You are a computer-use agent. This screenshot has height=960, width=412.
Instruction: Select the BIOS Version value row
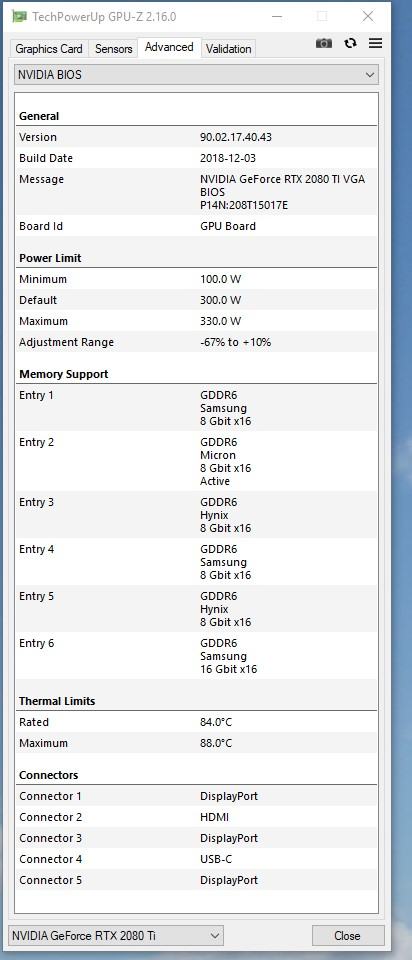pos(197,137)
